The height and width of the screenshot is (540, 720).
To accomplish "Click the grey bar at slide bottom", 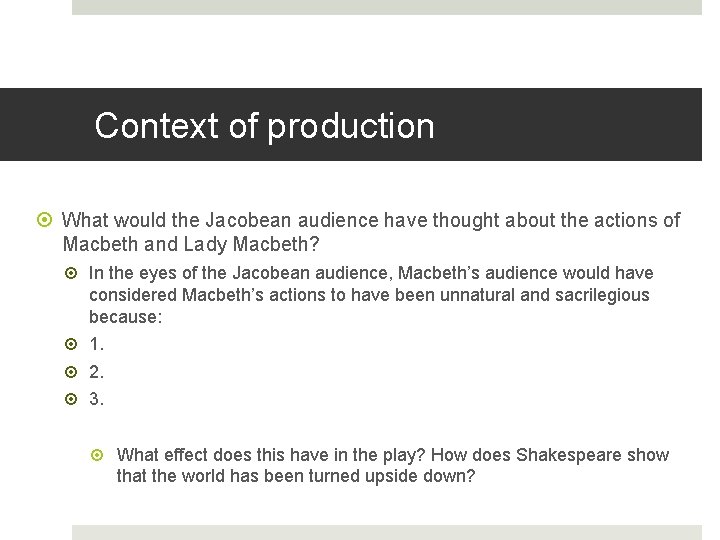I will tap(387, 533).
